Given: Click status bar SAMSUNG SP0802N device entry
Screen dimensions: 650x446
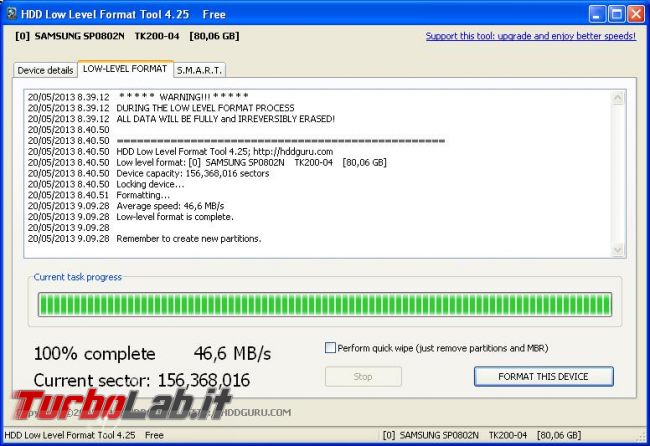Looking at the screenshot, I should [482, 435].
